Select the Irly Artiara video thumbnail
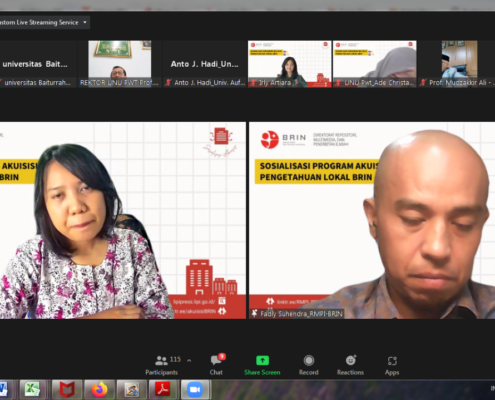 (x=290, y=64)
